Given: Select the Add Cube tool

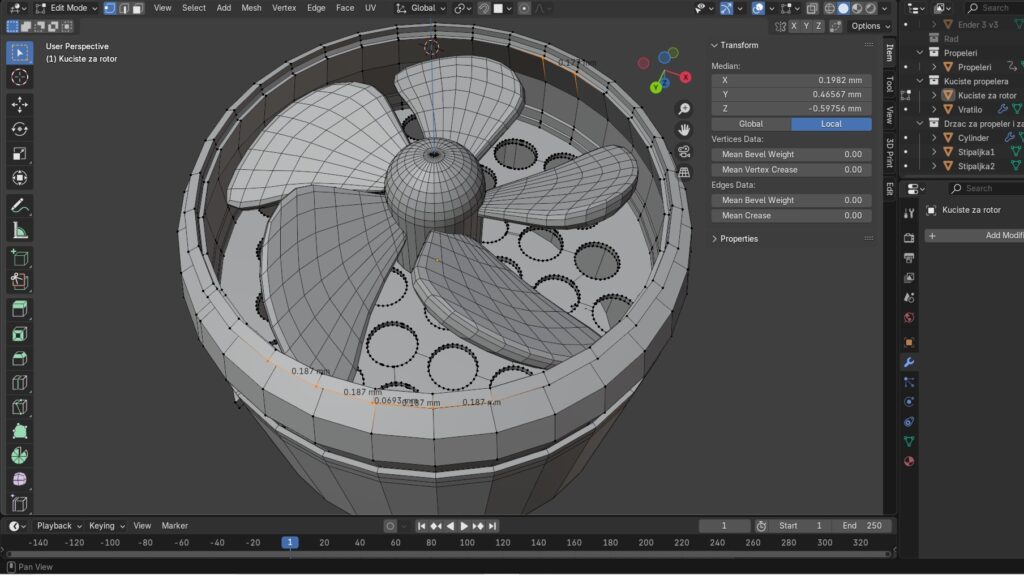Looking at the screenshot, I should point(20,258).
